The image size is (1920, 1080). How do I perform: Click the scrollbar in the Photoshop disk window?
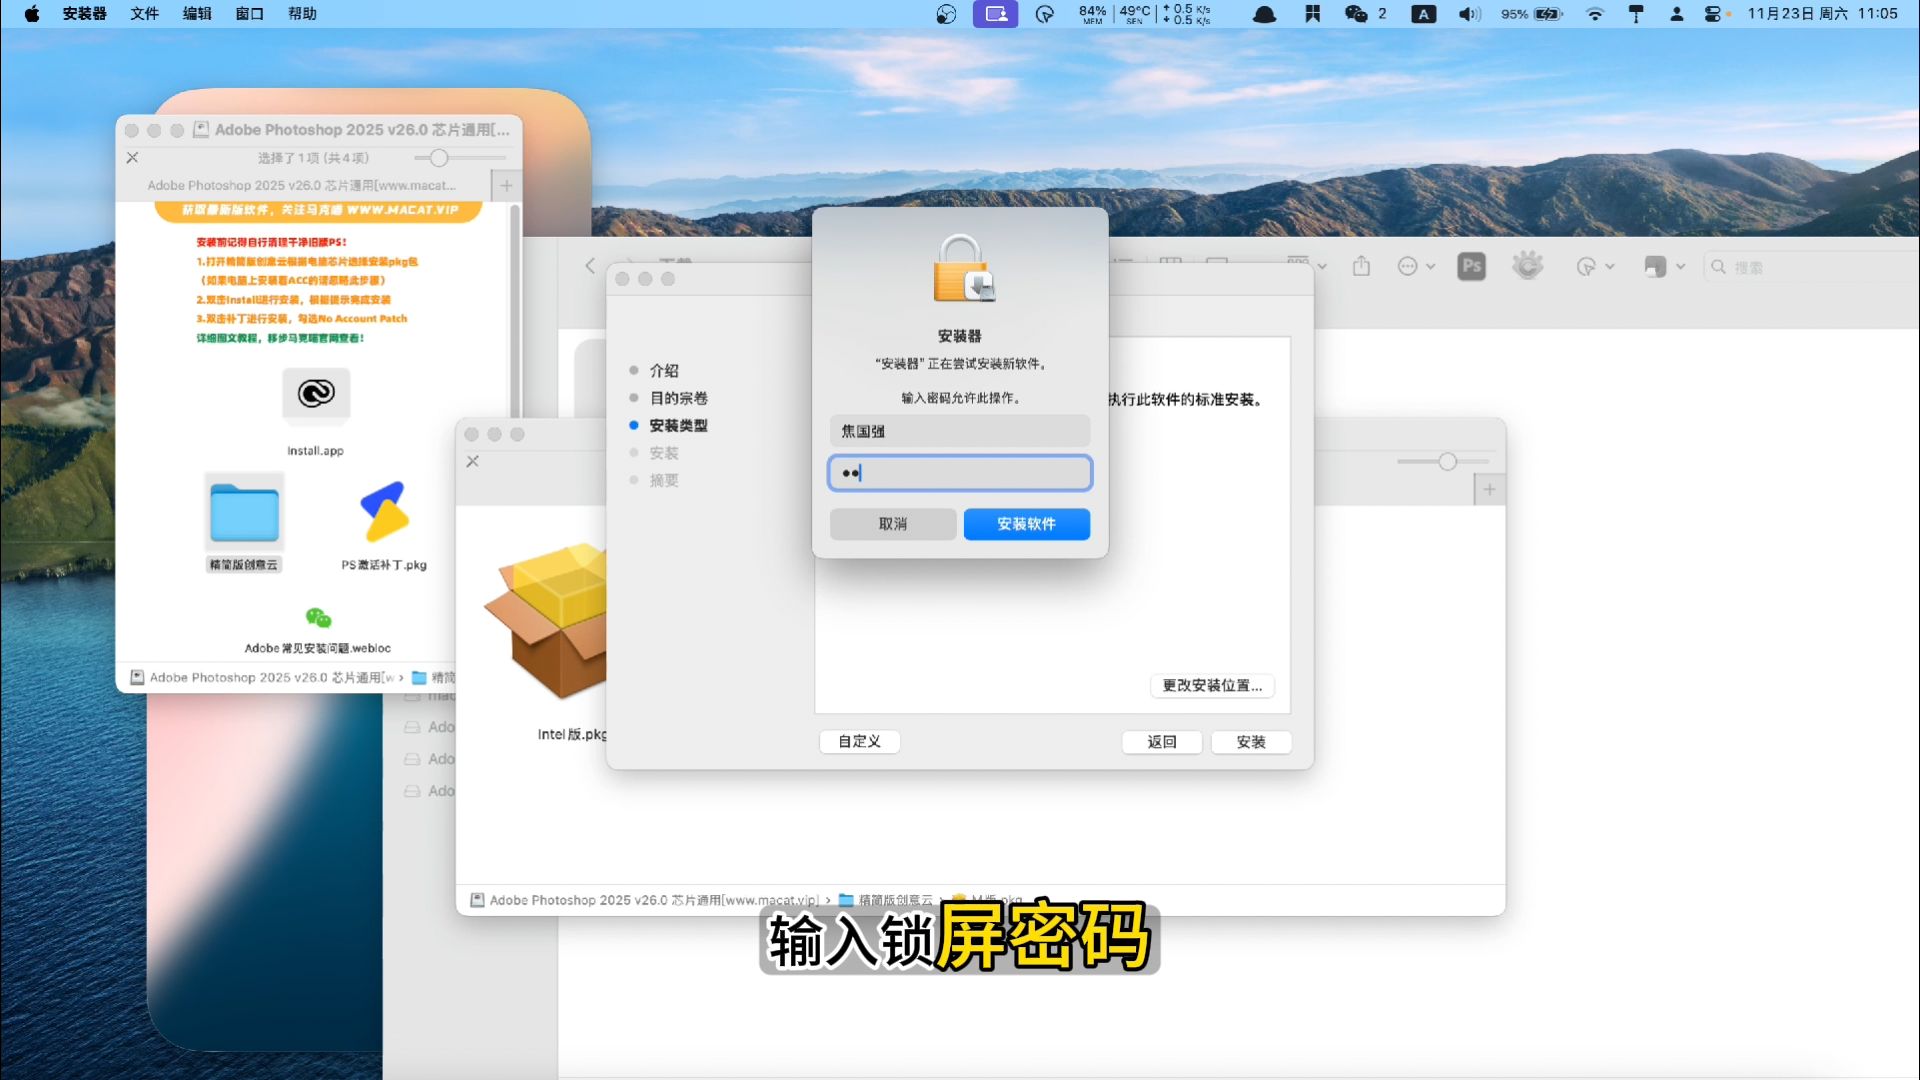point(516,312)
